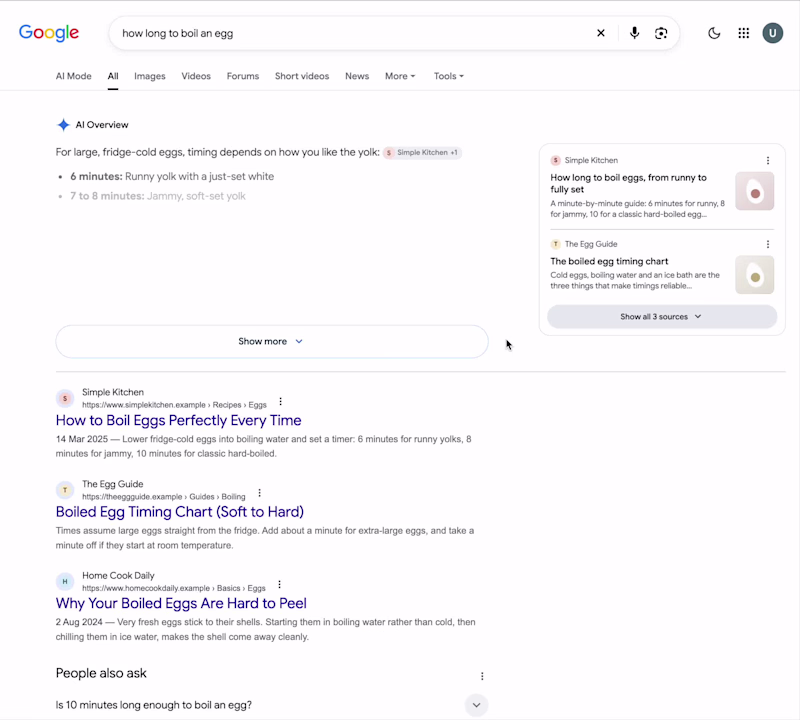
Task: Switch to the News tab
Action: [x=357, y=76]
